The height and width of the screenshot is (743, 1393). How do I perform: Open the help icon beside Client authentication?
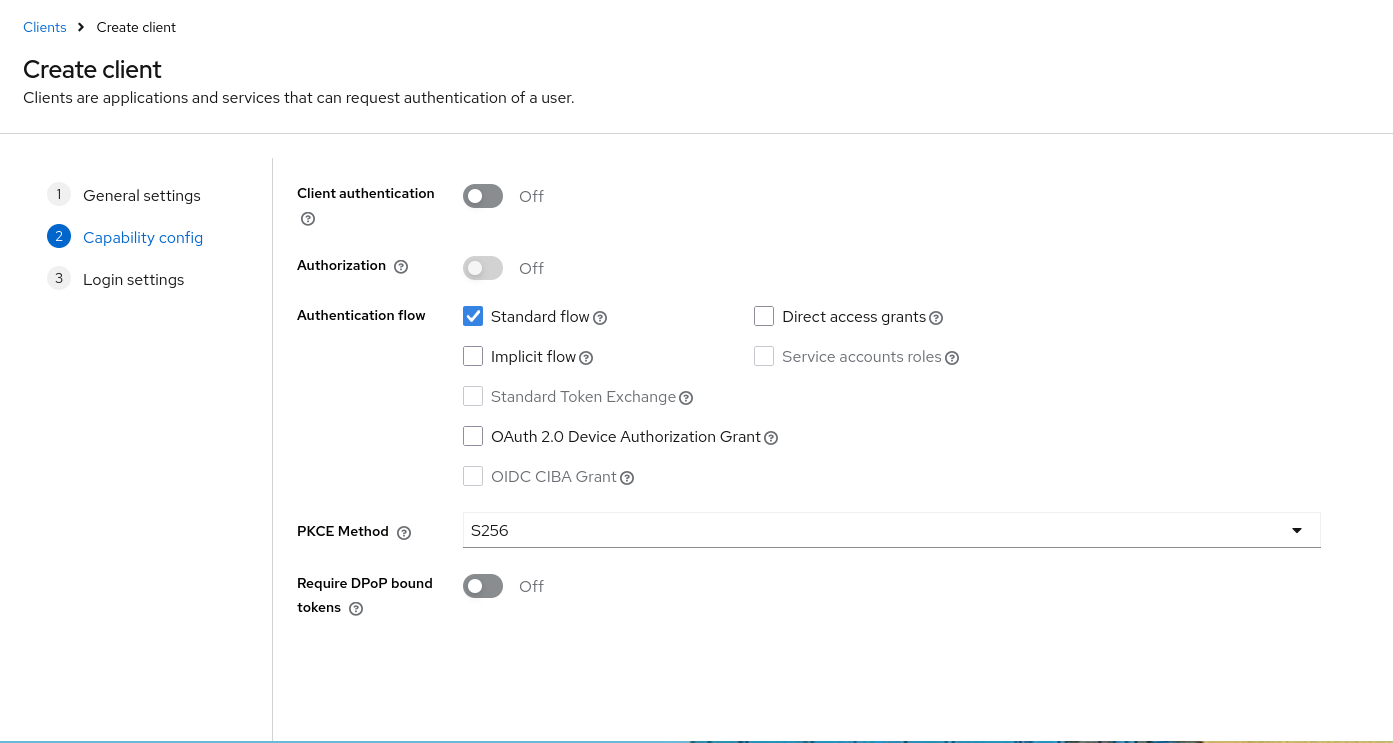point(307,218)
